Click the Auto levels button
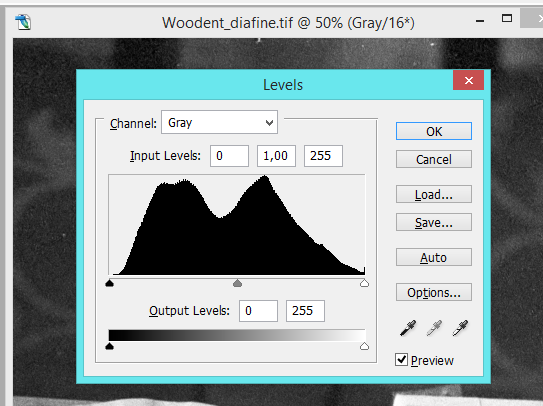 click(434, 257)
